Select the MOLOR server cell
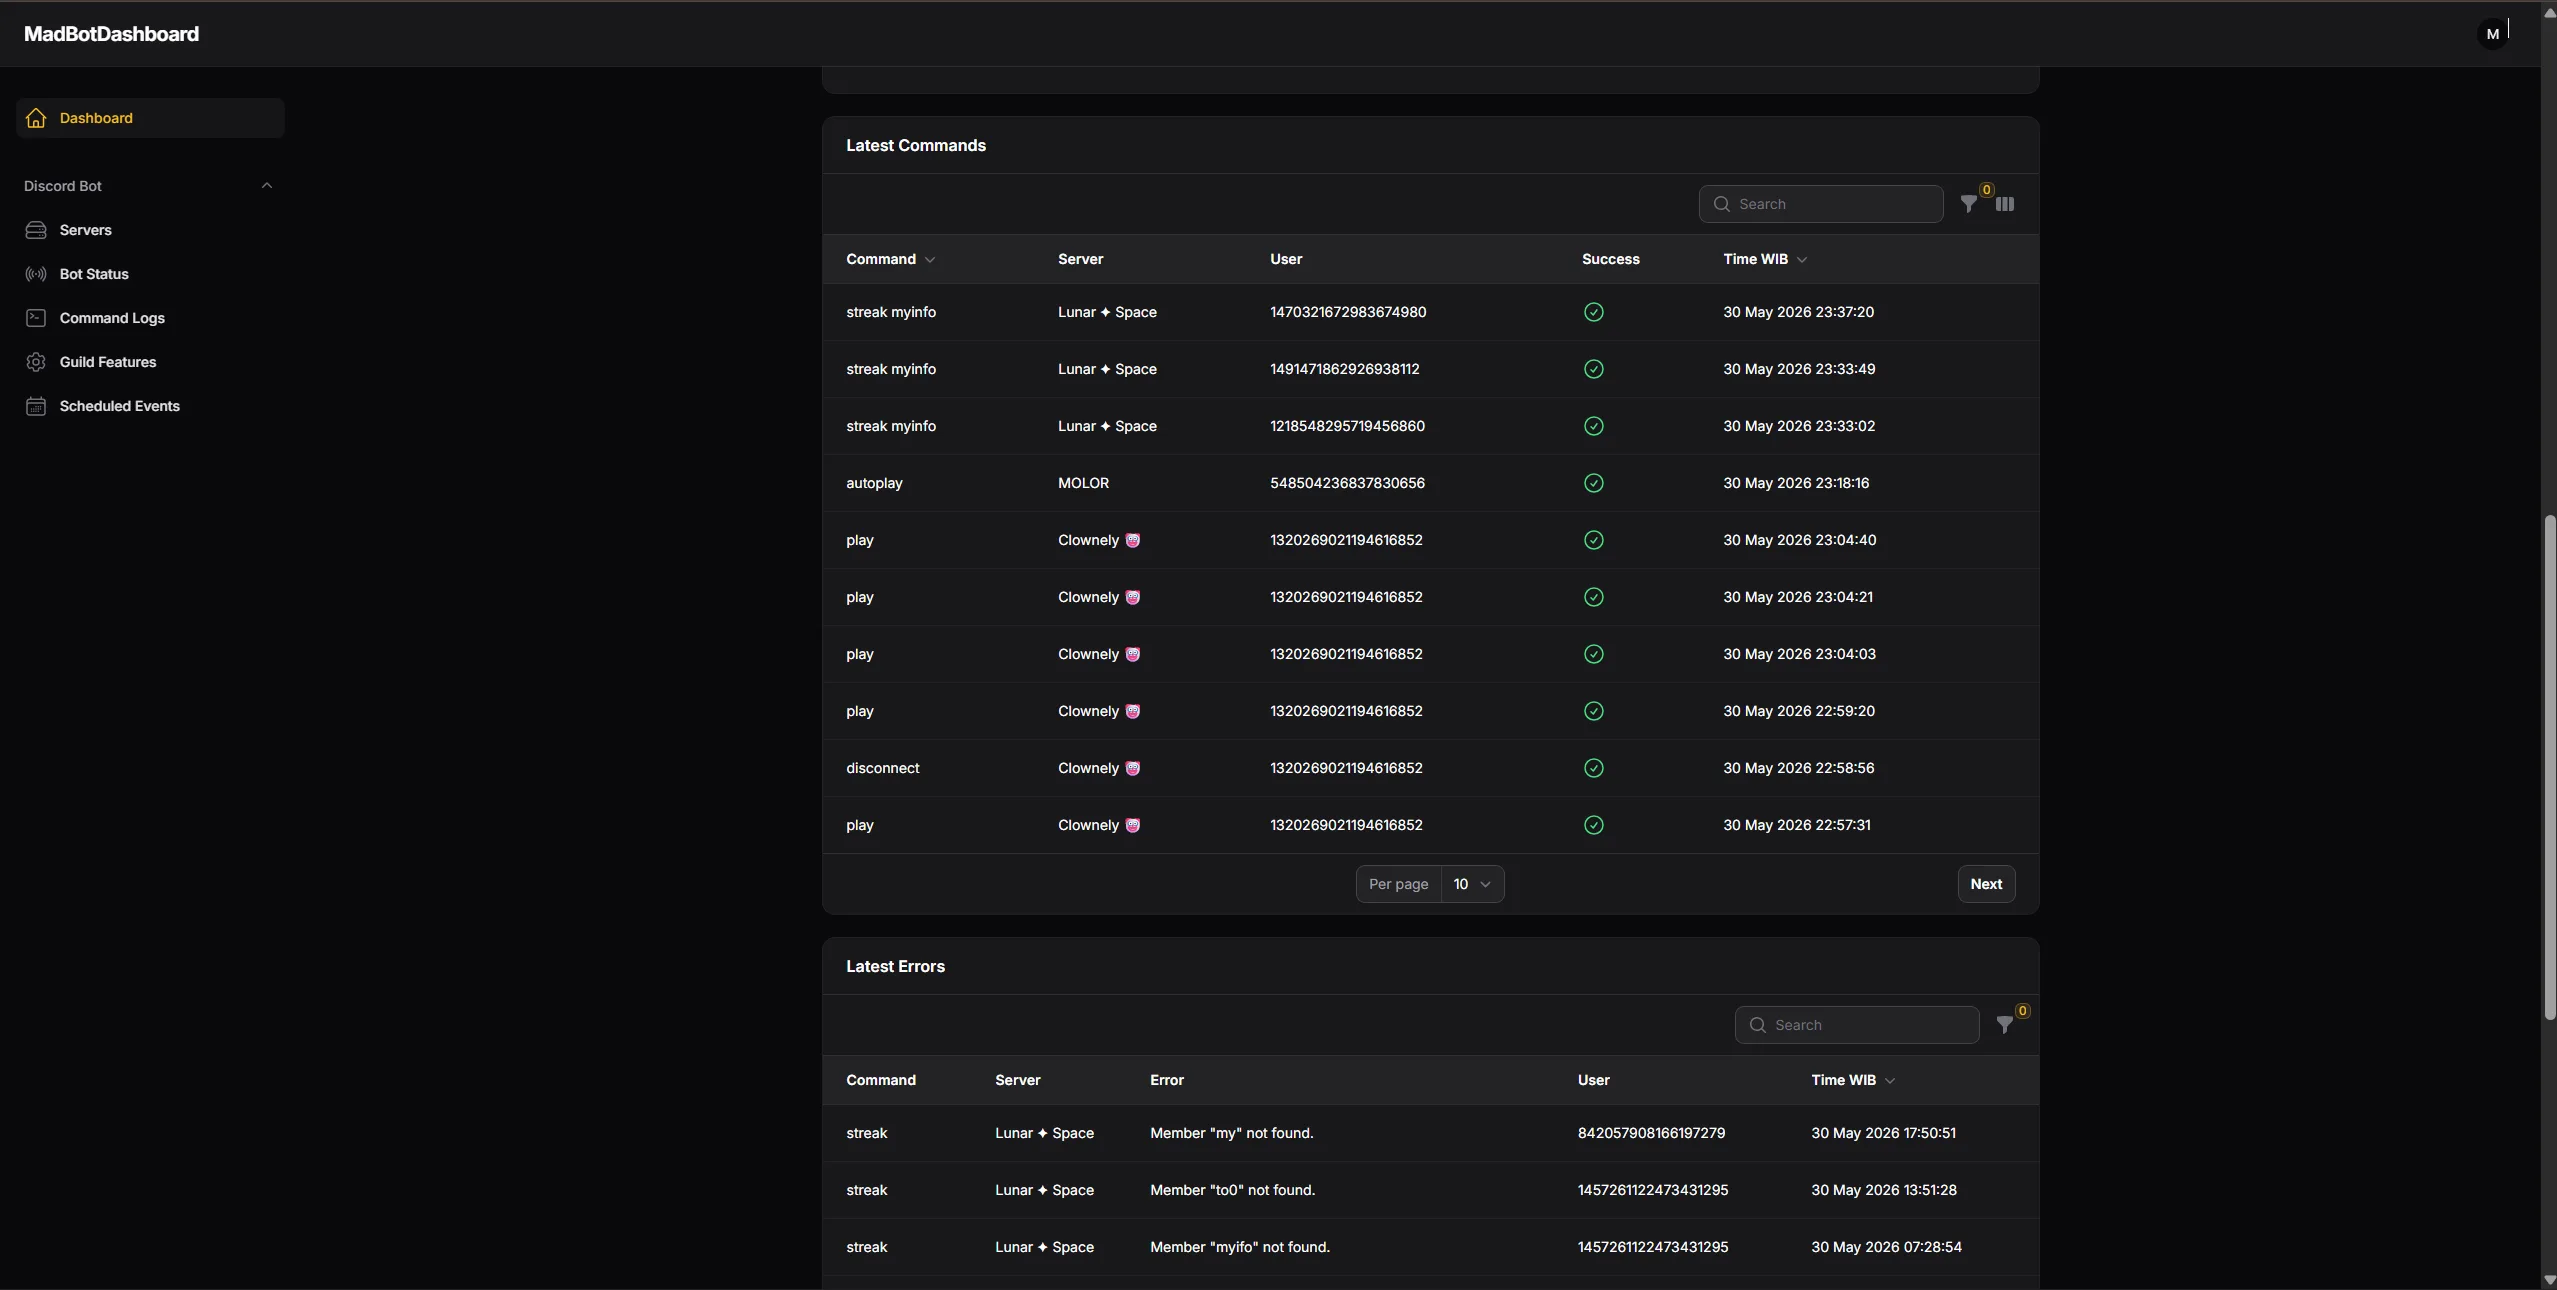This screenshot has height=1290, width=2557. (x=1083, y=483)
